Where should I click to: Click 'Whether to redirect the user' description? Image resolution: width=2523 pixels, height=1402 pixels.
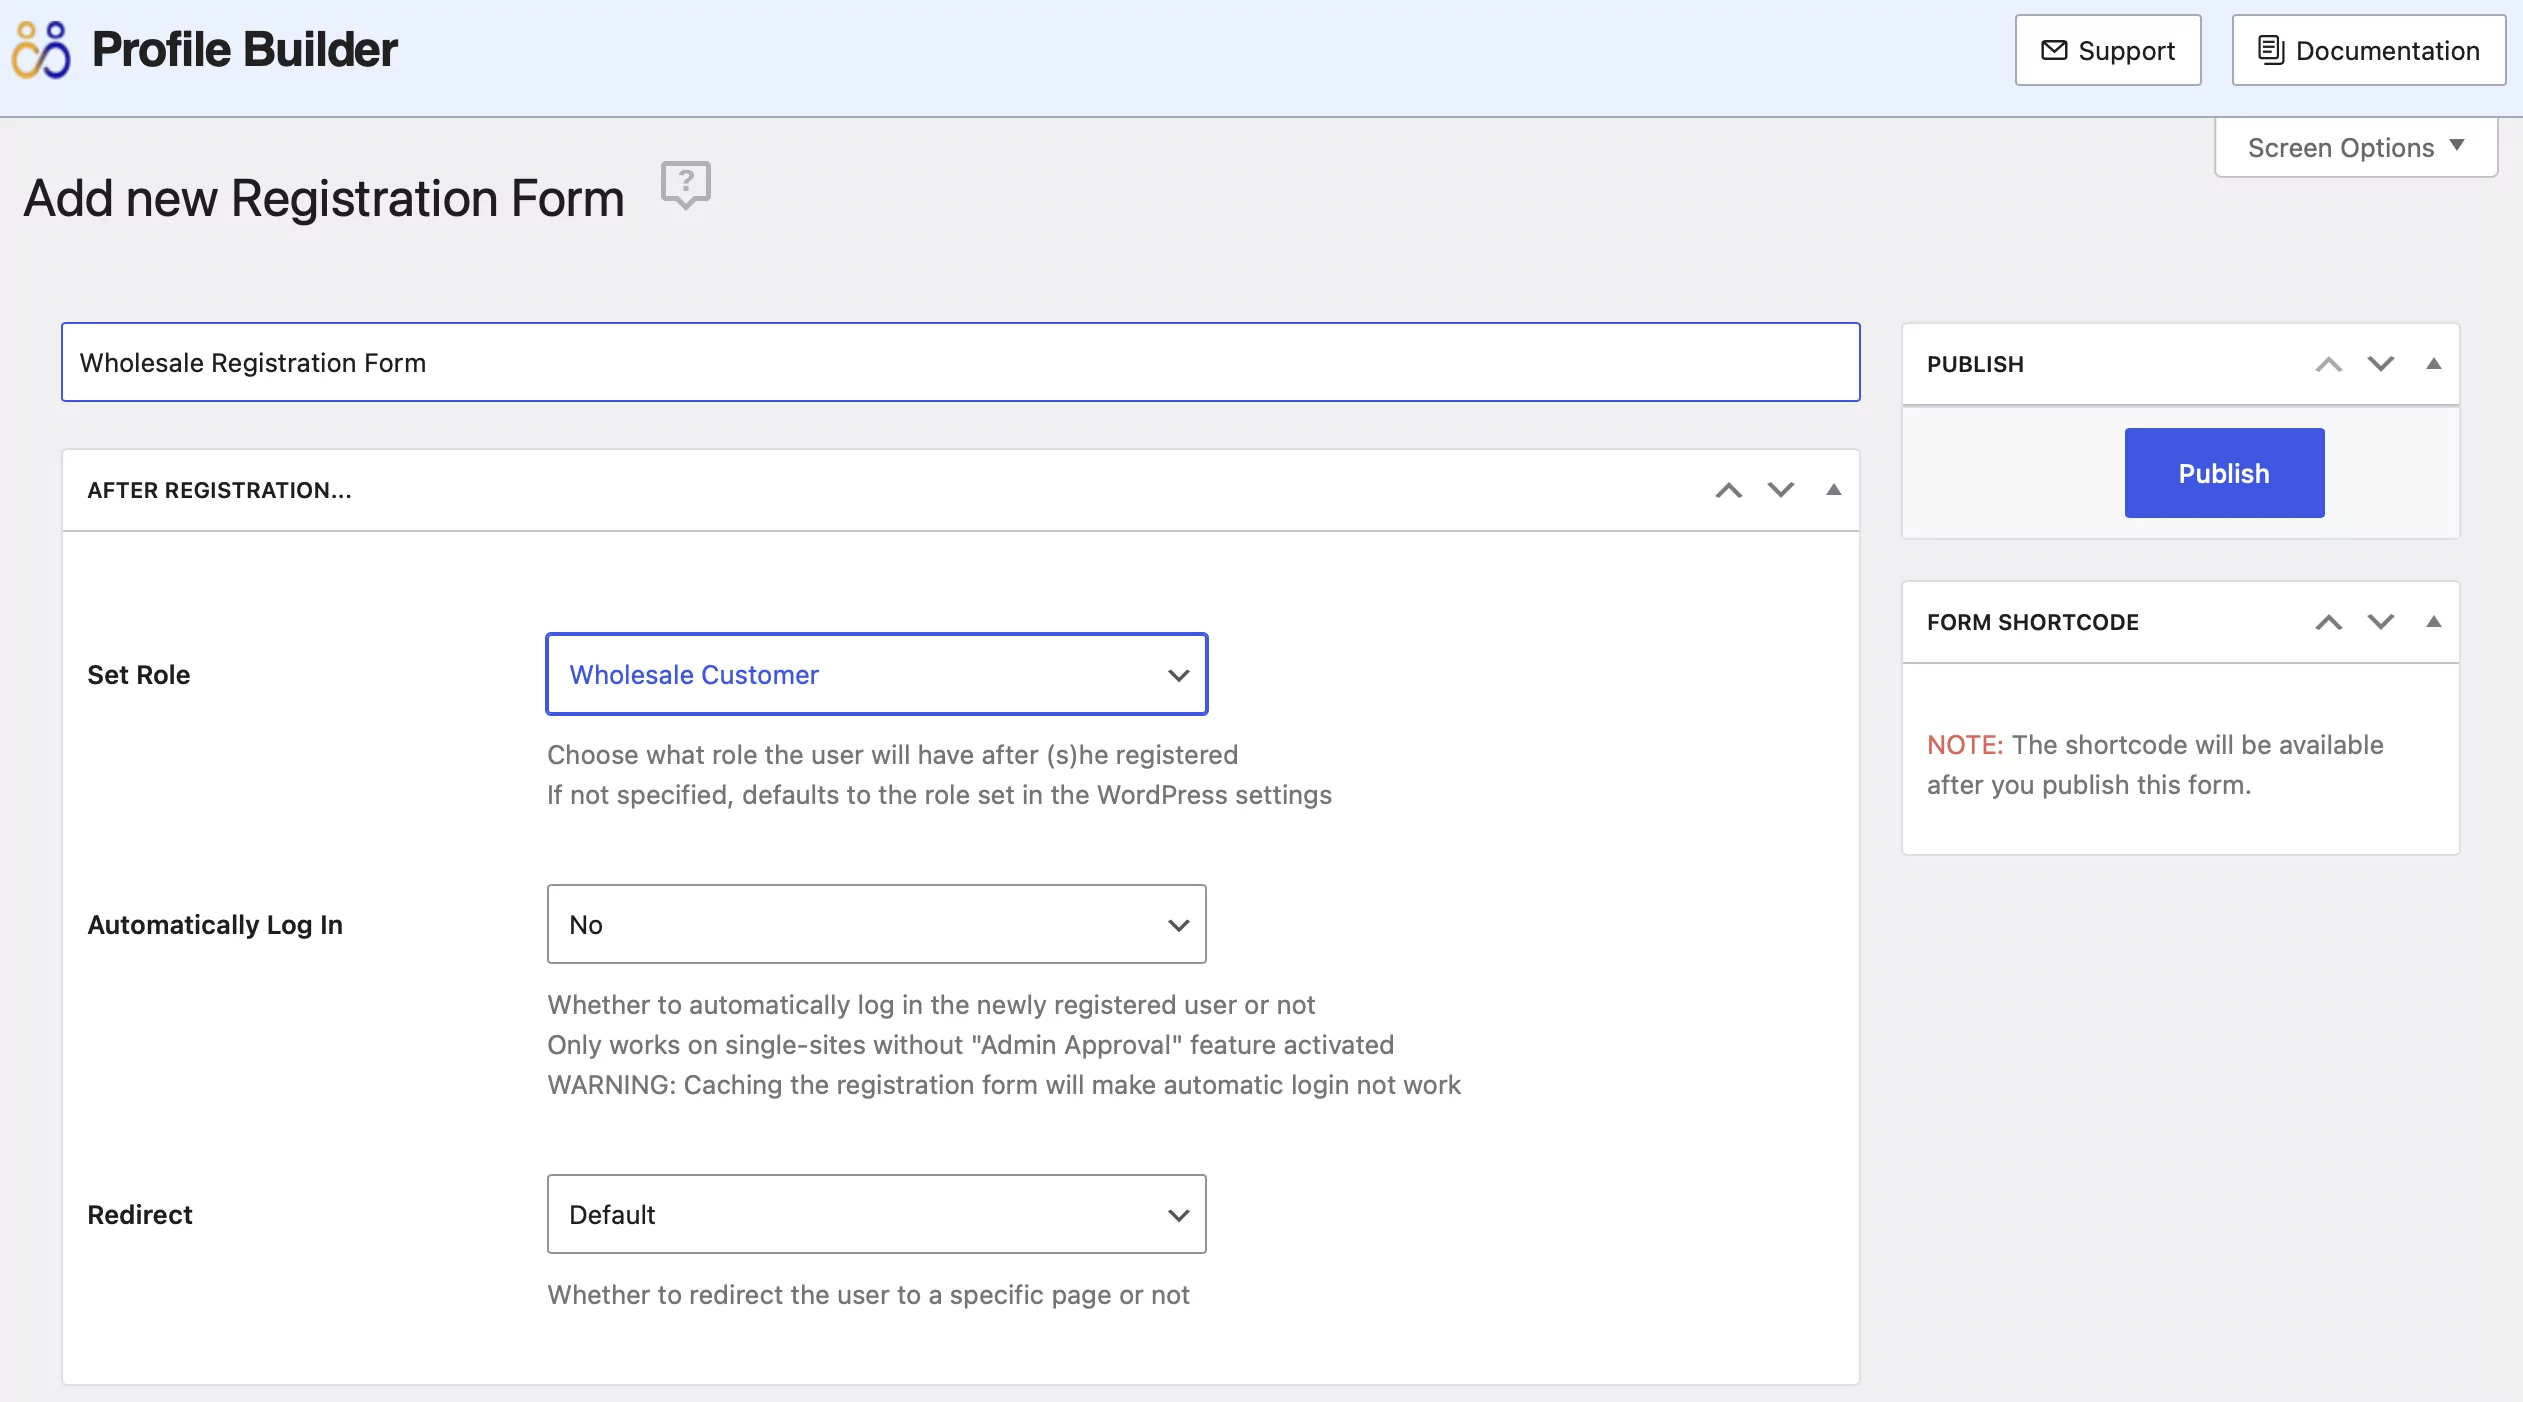click(868, 1295)
